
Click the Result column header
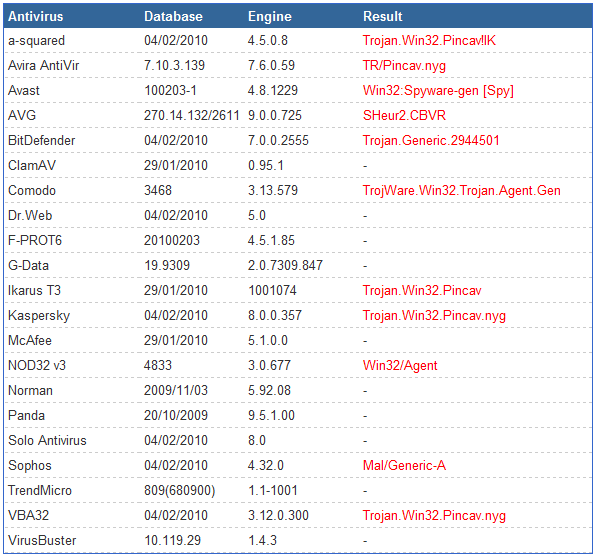click(382, 16)
